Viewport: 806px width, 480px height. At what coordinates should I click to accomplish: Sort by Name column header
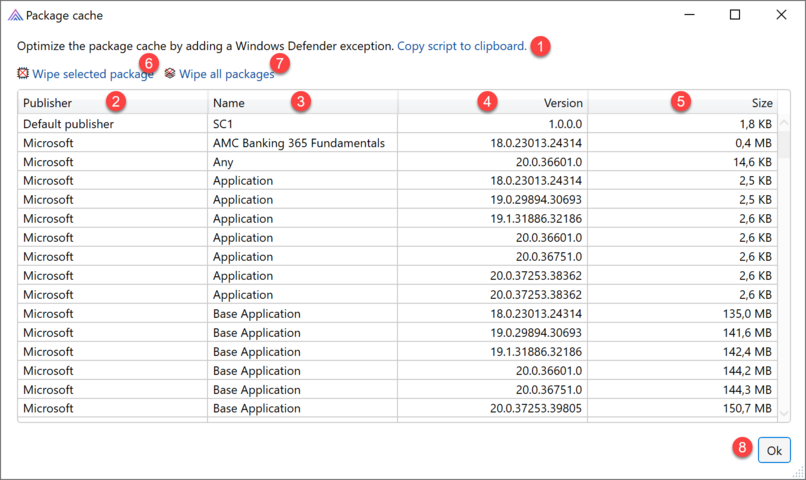point(303,103)
